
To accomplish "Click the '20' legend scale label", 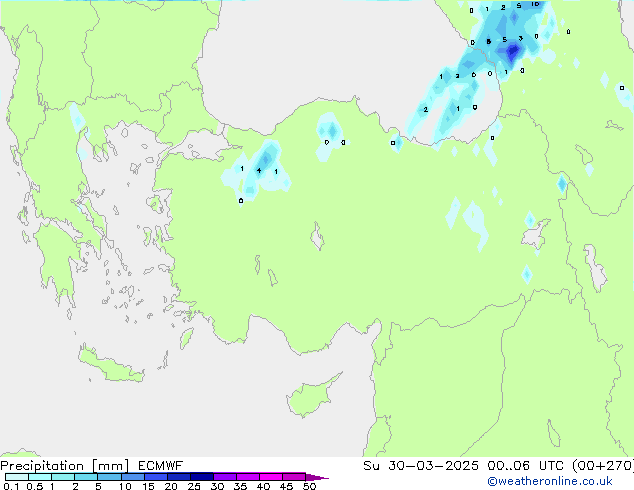I will tap(171, 486).
